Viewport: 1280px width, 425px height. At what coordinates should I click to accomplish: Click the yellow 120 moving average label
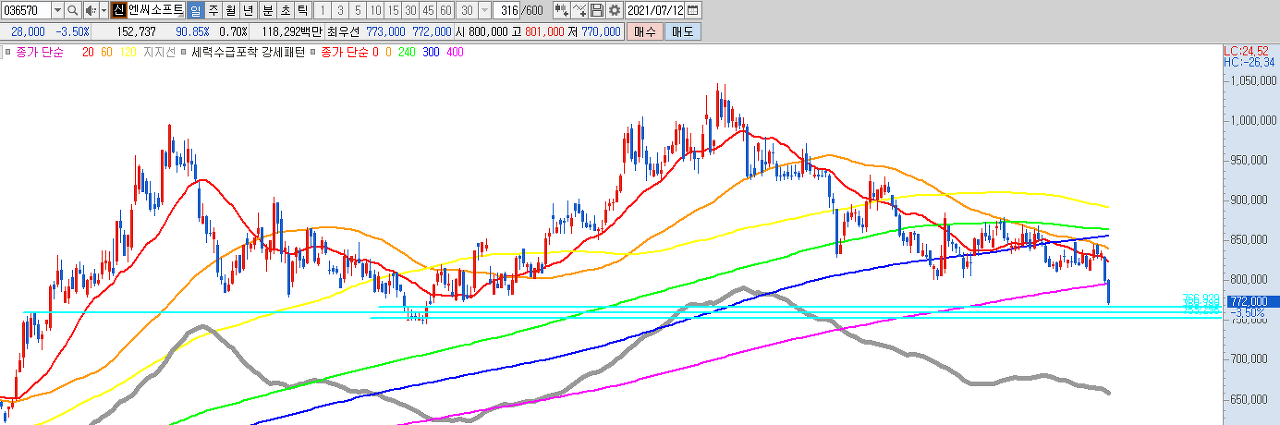coord(129,51)
